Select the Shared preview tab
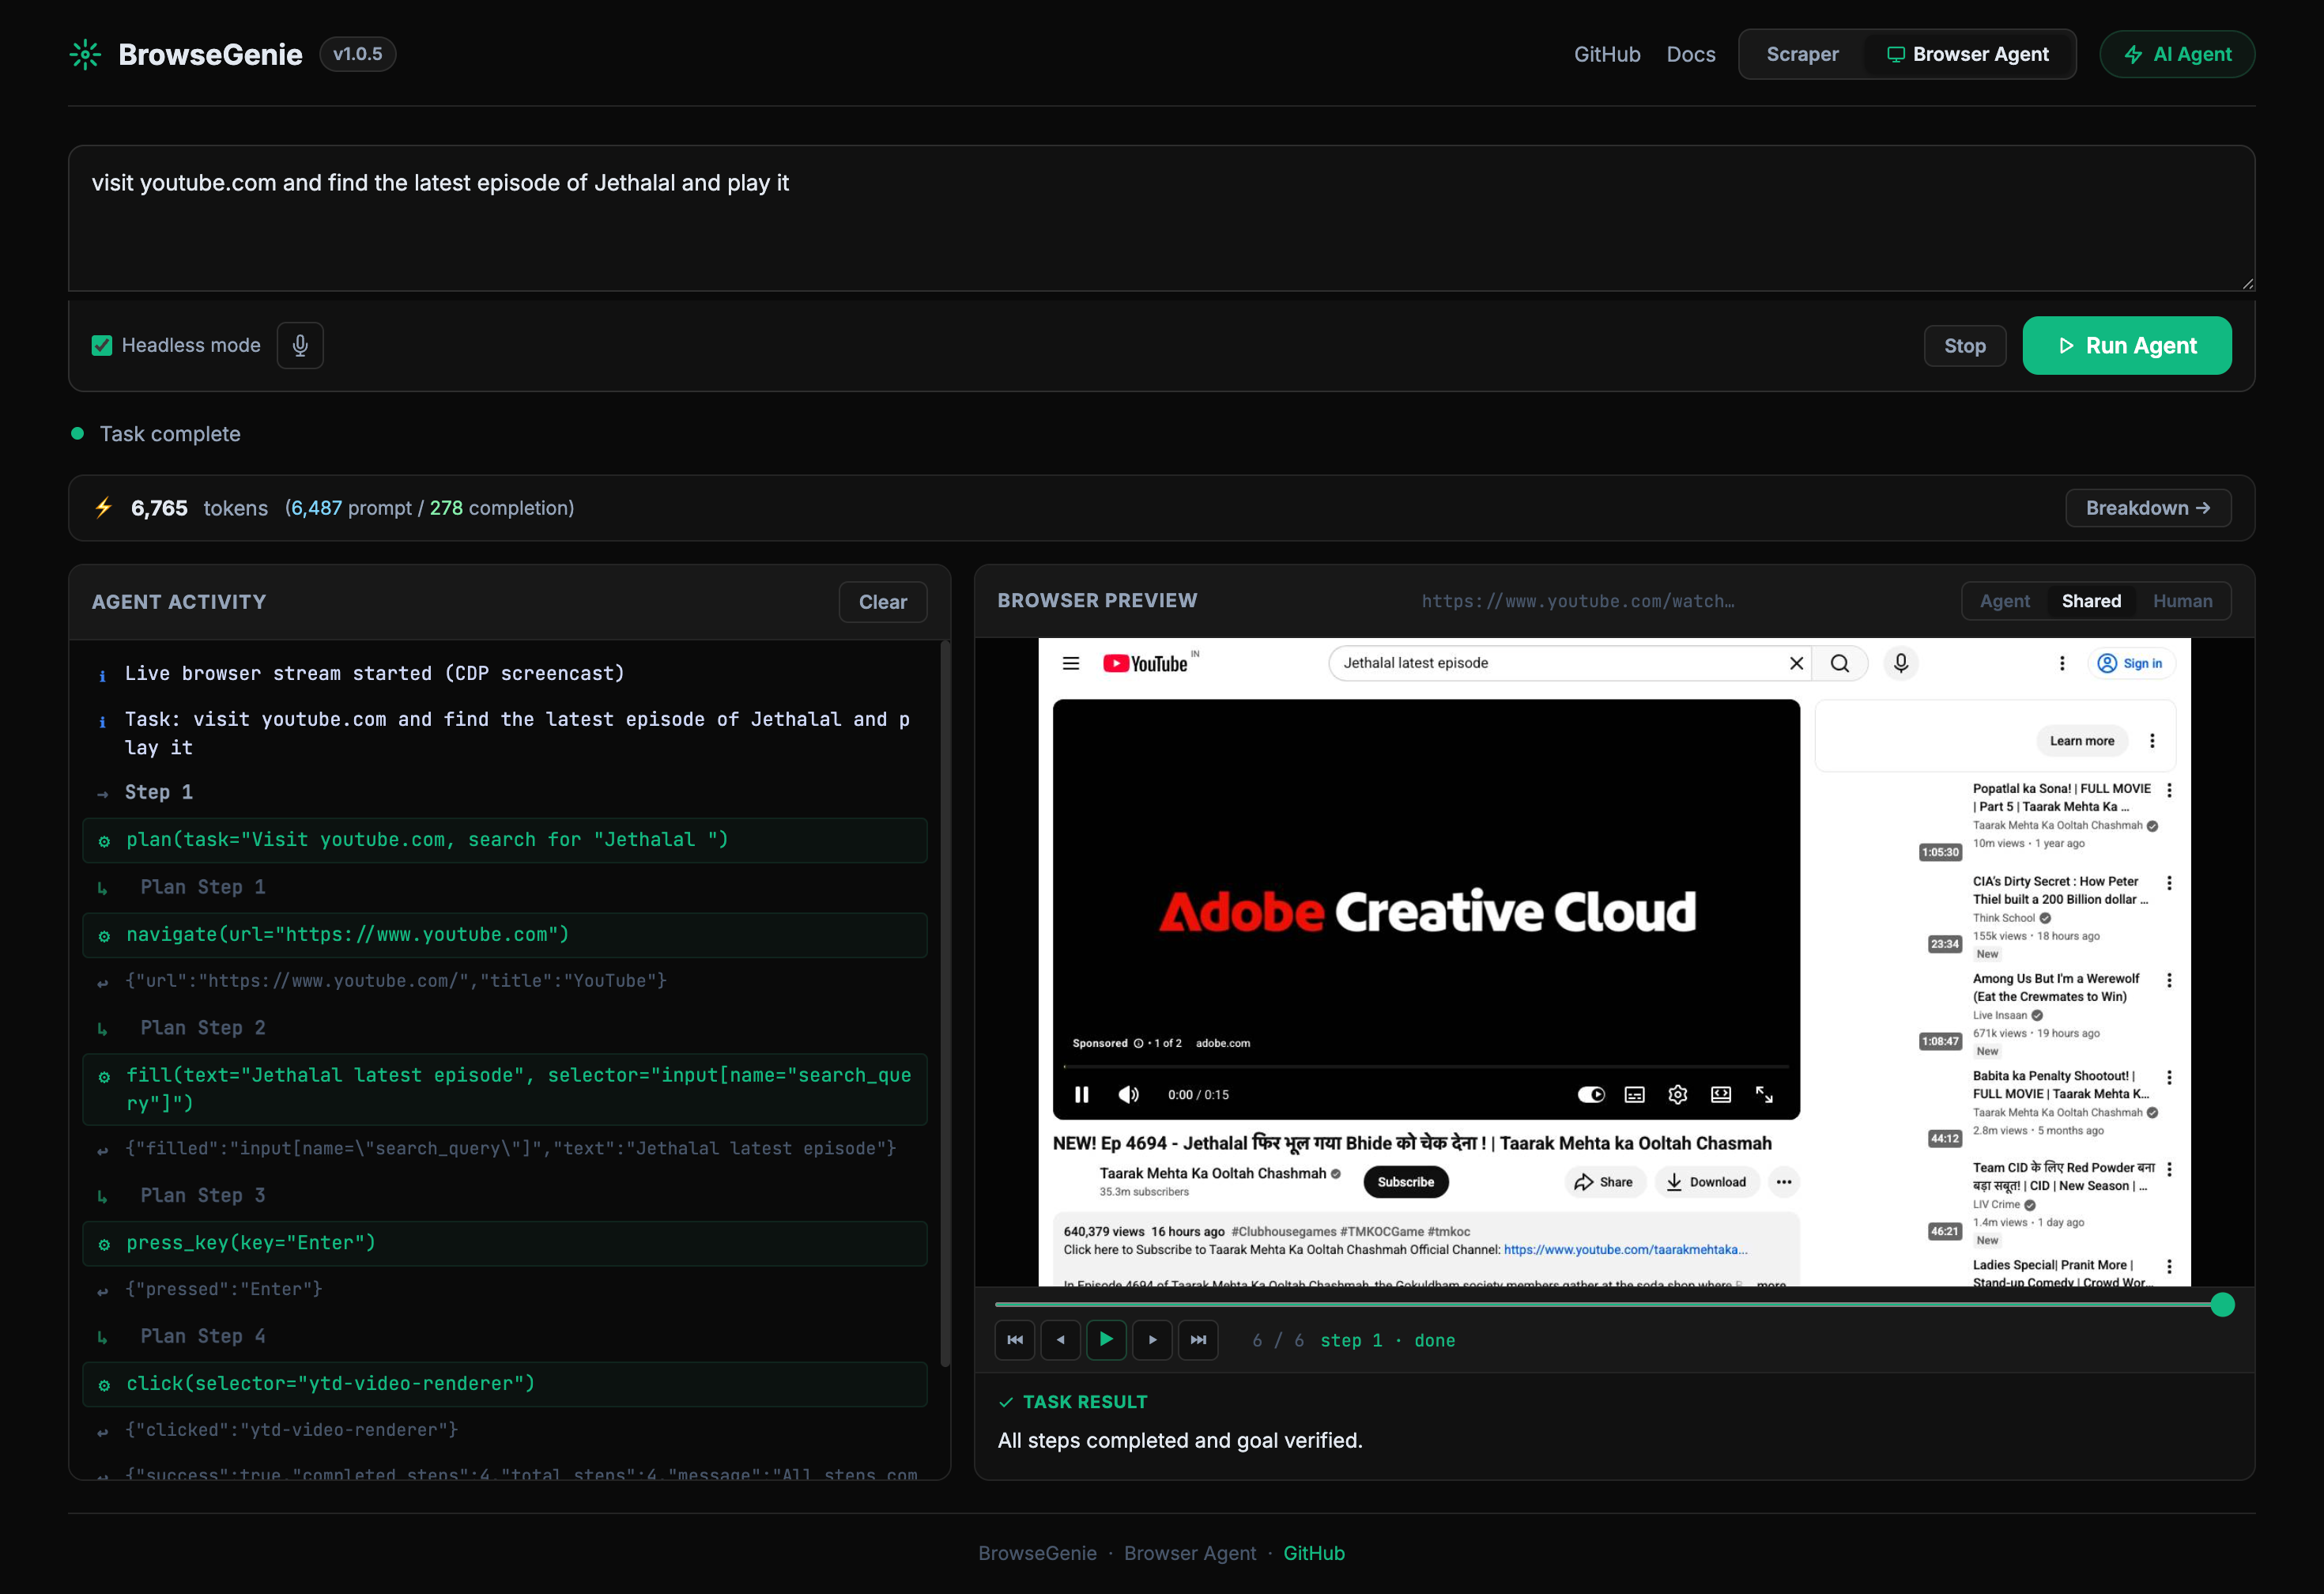Image resolution: width=2324 pixels, height=1594 pixels. point(2090,601)
